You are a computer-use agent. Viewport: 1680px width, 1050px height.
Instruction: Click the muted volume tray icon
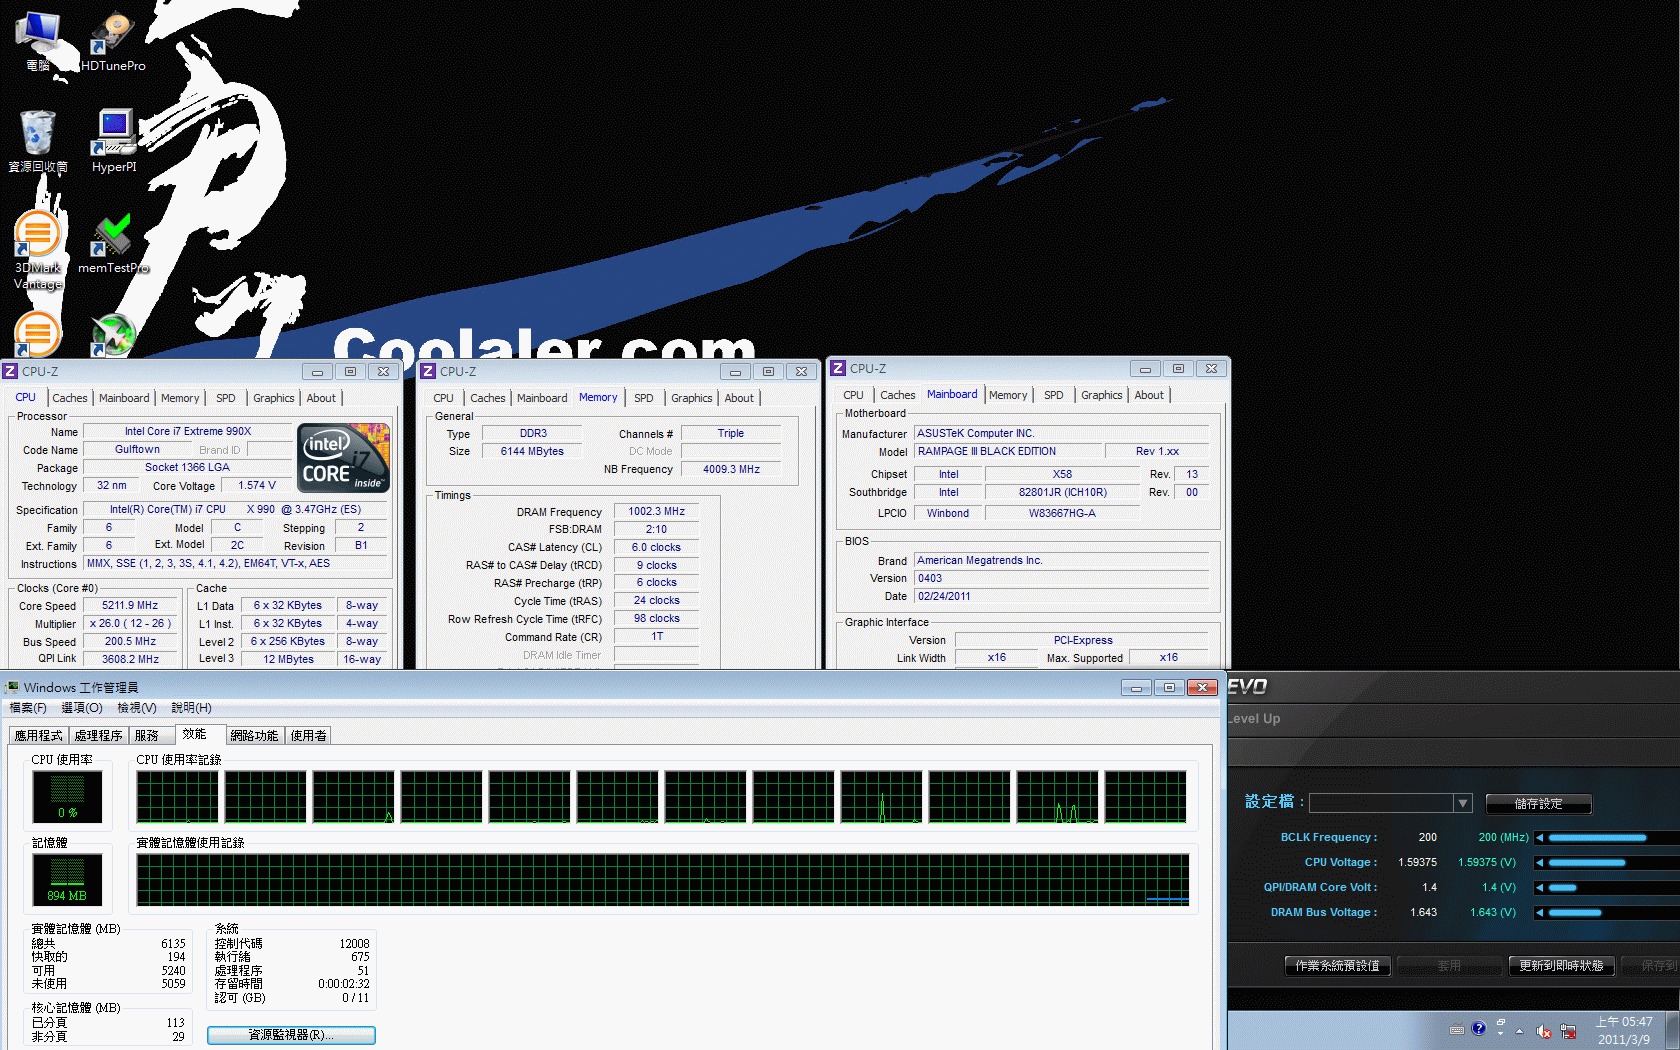click(x=1544, y=1031)
